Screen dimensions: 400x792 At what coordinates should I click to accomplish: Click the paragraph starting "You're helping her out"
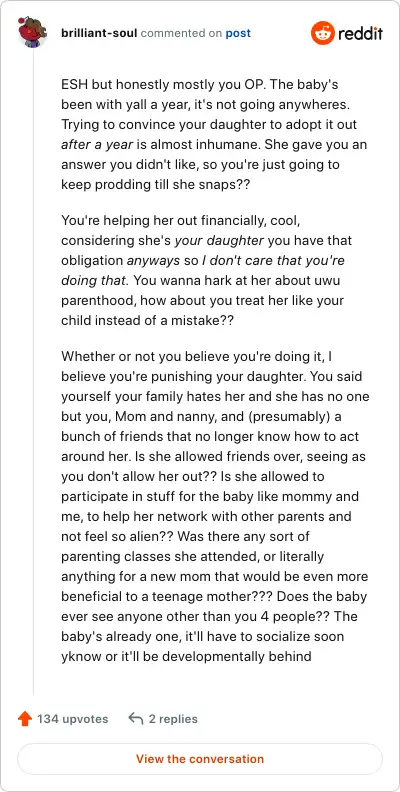[x=210, y=270]
